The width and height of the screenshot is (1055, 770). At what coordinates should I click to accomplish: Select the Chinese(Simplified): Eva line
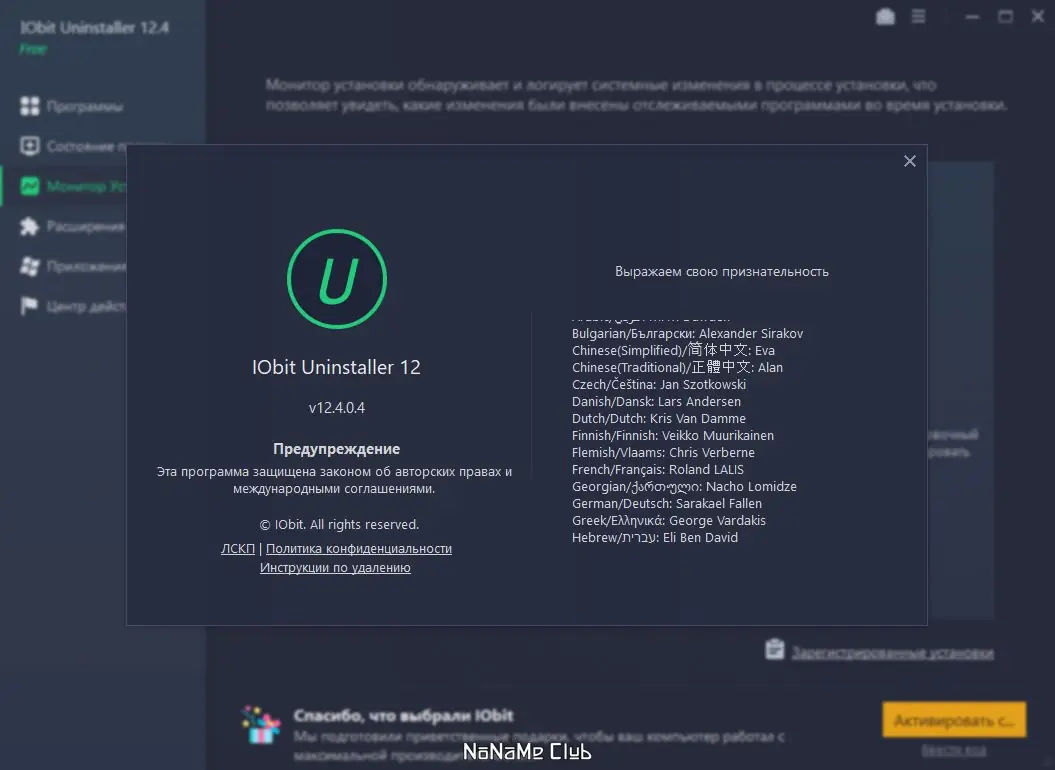(674, 350)
